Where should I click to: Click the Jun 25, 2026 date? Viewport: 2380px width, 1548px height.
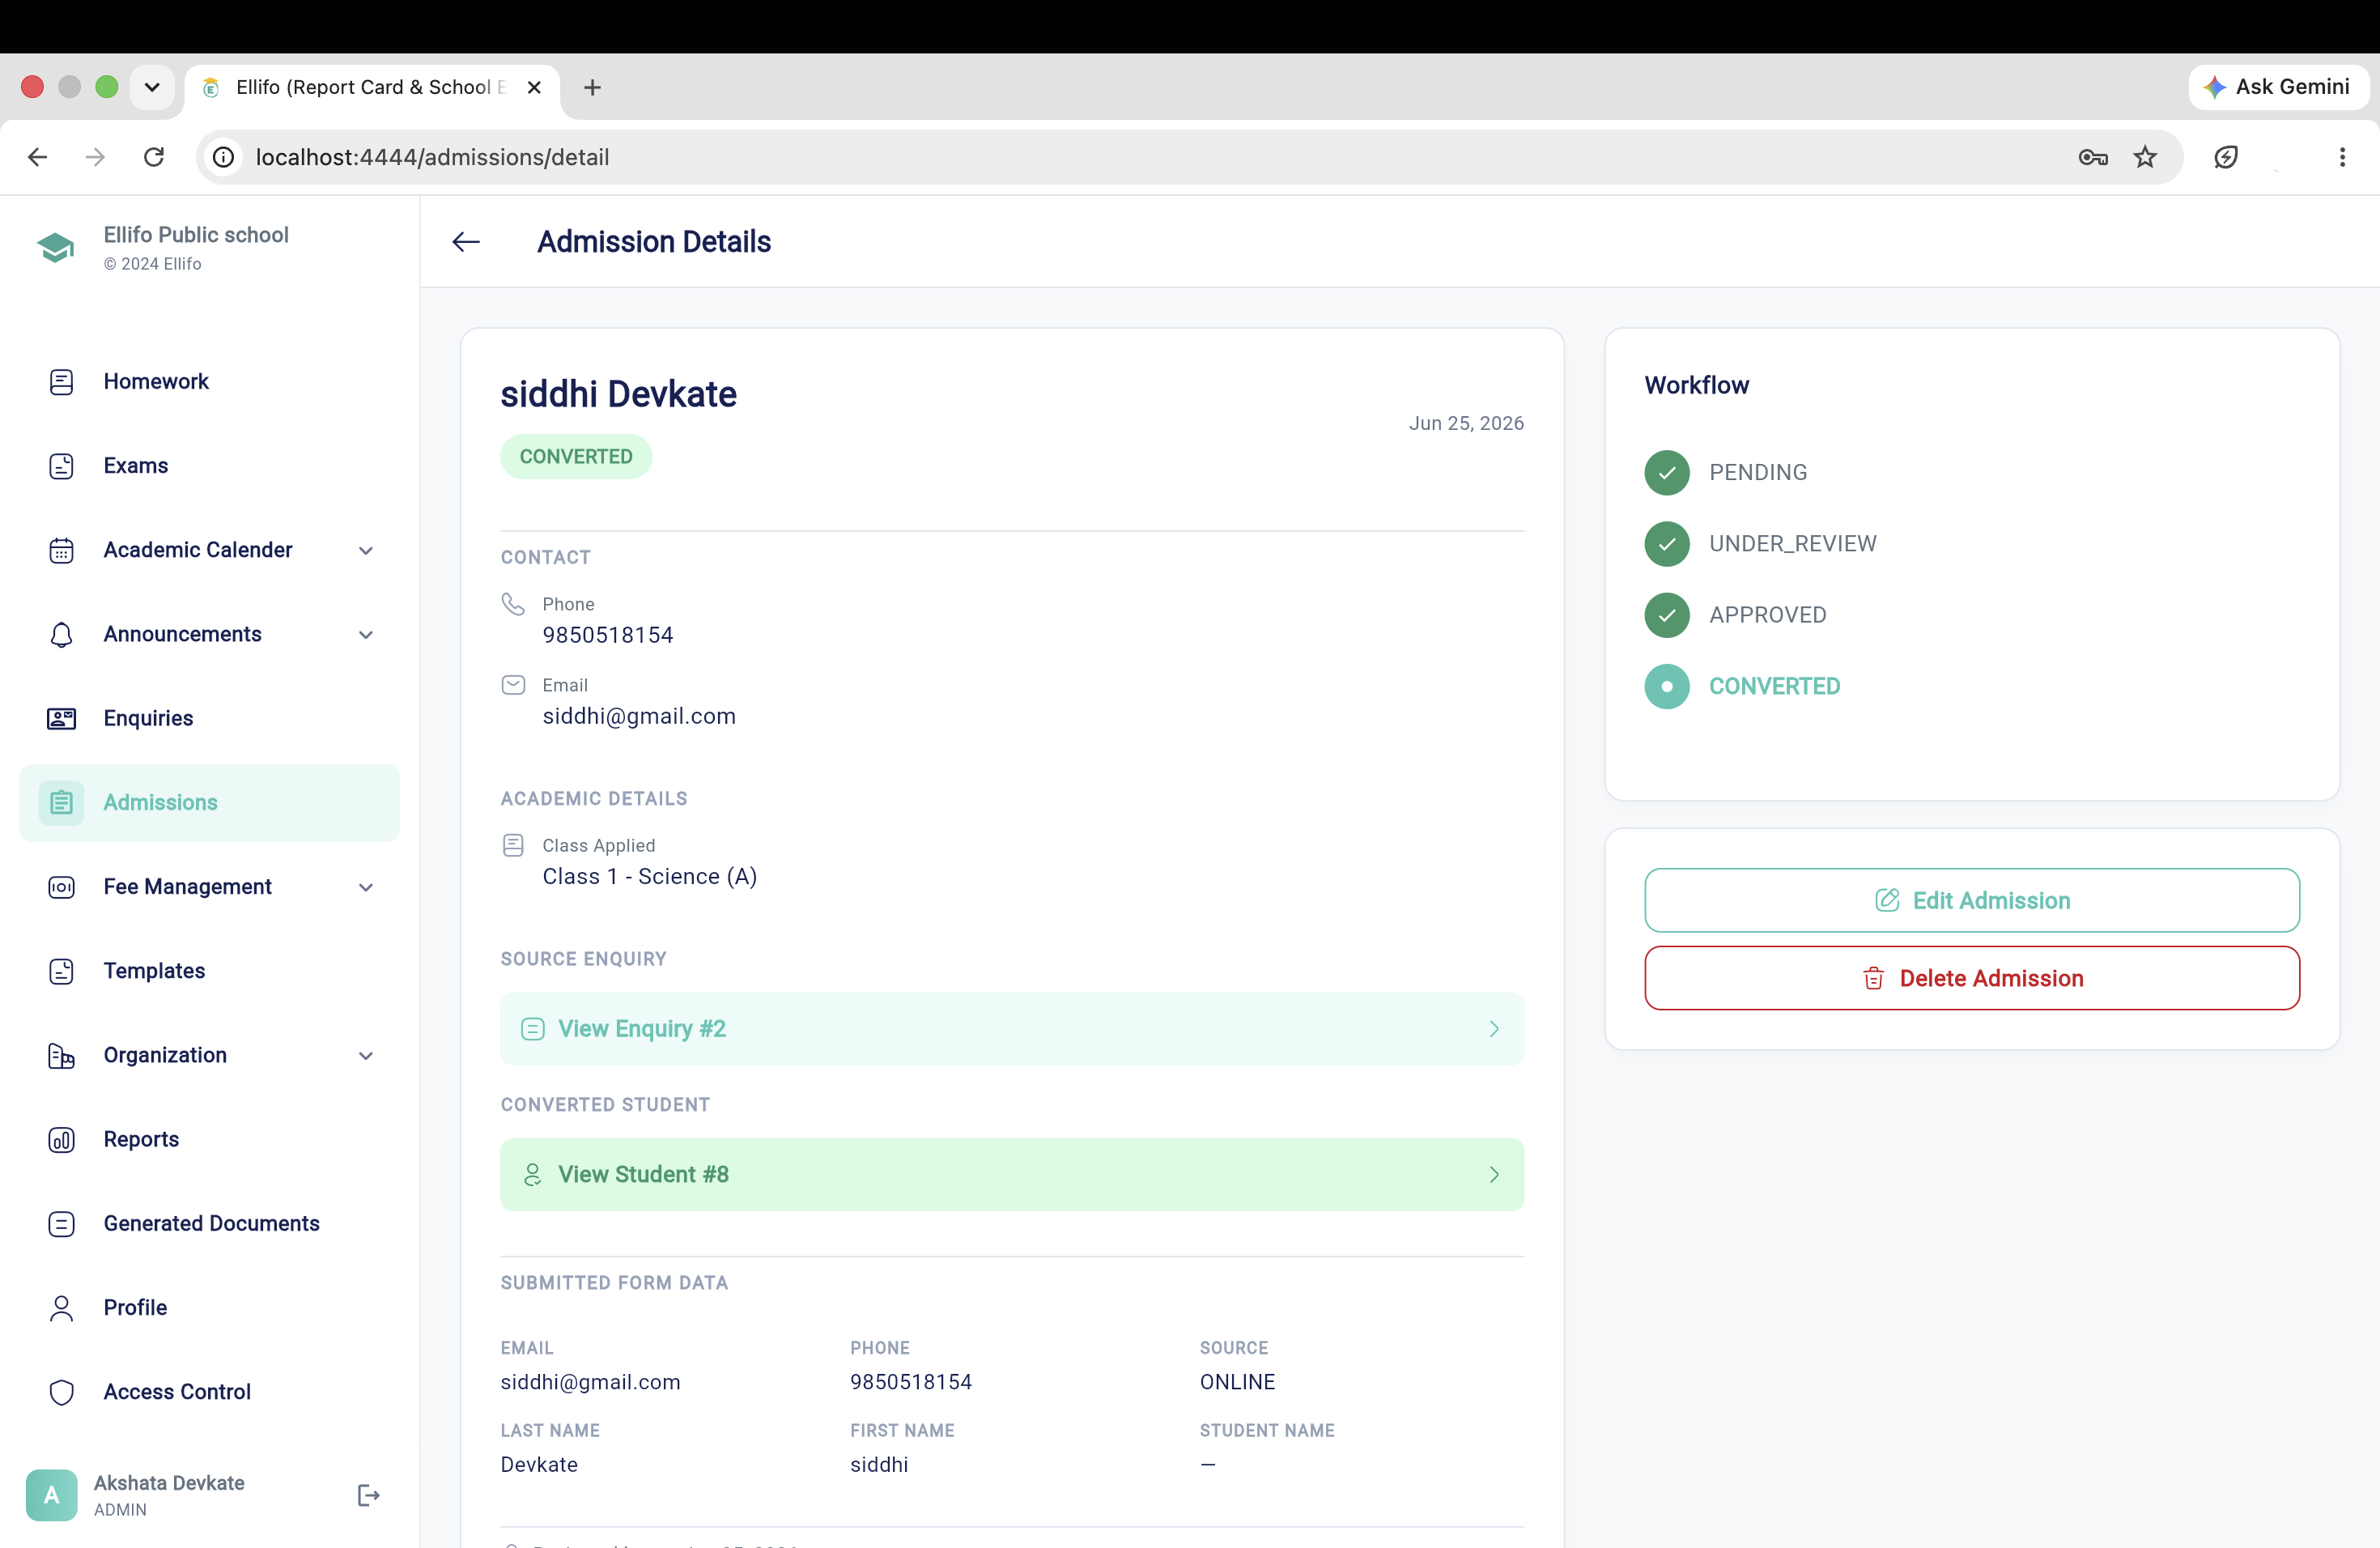pos(1466,424)
